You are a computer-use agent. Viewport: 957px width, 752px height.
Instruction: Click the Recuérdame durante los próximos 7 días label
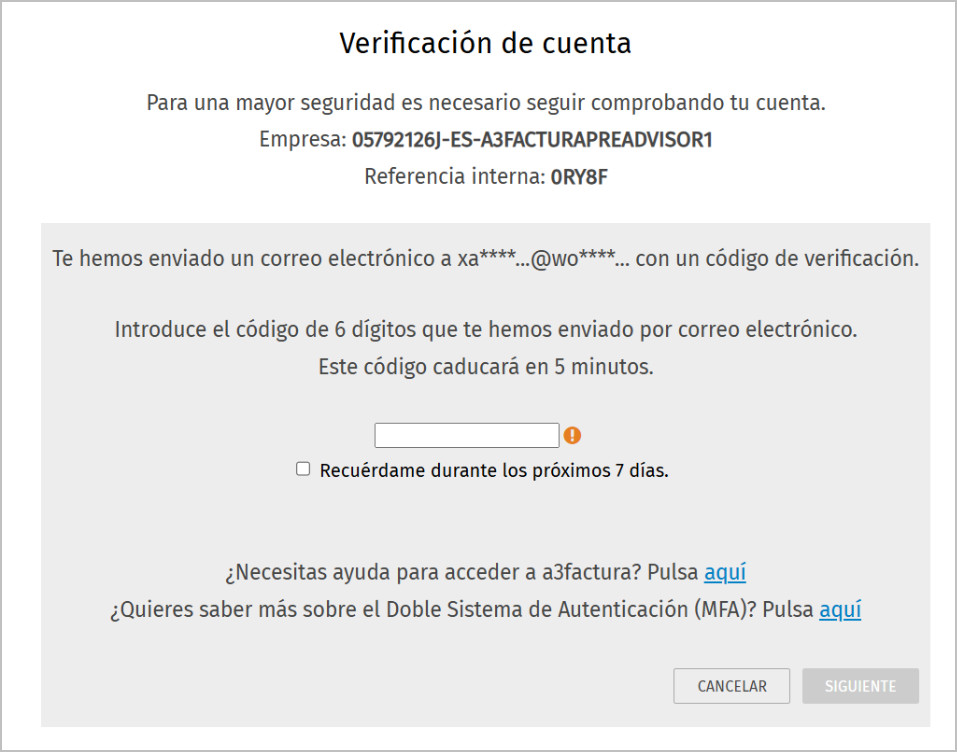point(494,471)
